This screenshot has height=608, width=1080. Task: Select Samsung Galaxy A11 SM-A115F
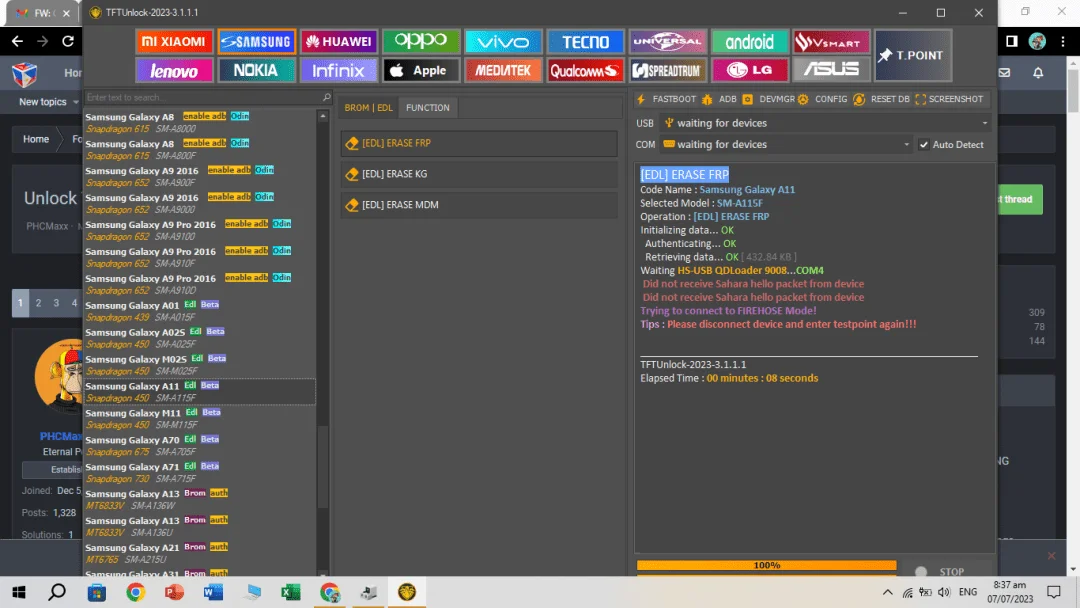point(200,391)
